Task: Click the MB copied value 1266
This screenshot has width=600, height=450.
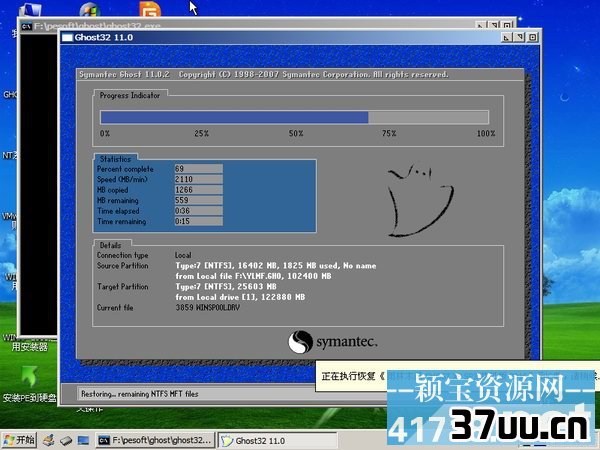Action: coord(198,190)
